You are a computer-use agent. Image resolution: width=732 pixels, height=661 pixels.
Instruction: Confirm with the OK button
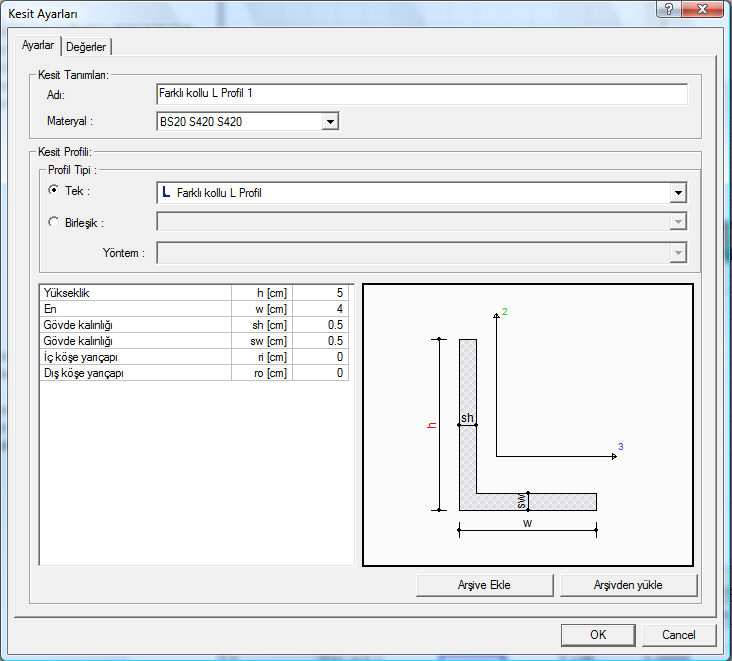point(598,635)
